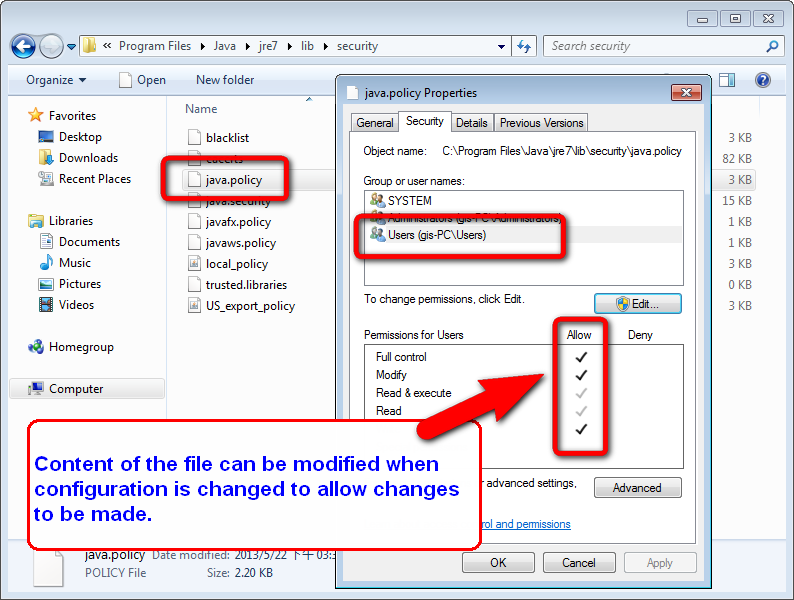Screen dimensions: 794x600
Task: Select Libraries in navigation pane
Action: click(x=61, y=221)
